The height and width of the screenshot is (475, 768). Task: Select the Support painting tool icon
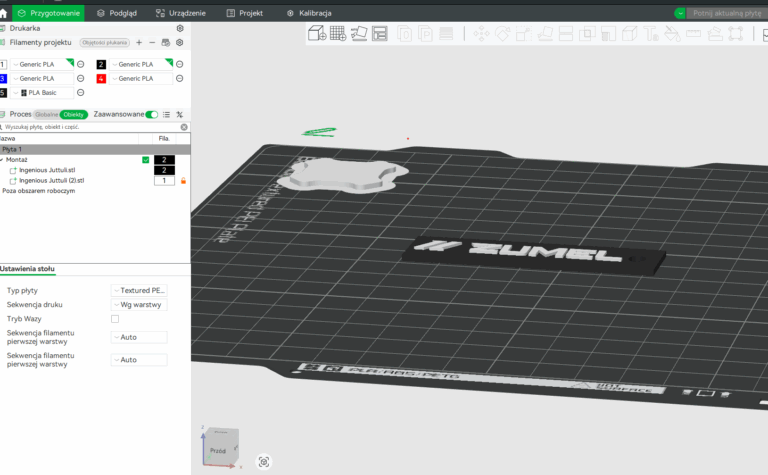click(x=608, y=34)
